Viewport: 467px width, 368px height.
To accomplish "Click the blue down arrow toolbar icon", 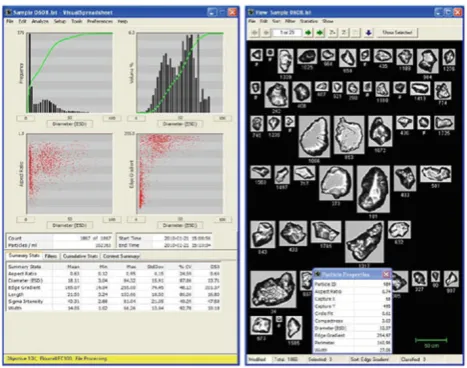I will [x=368, y=33].
